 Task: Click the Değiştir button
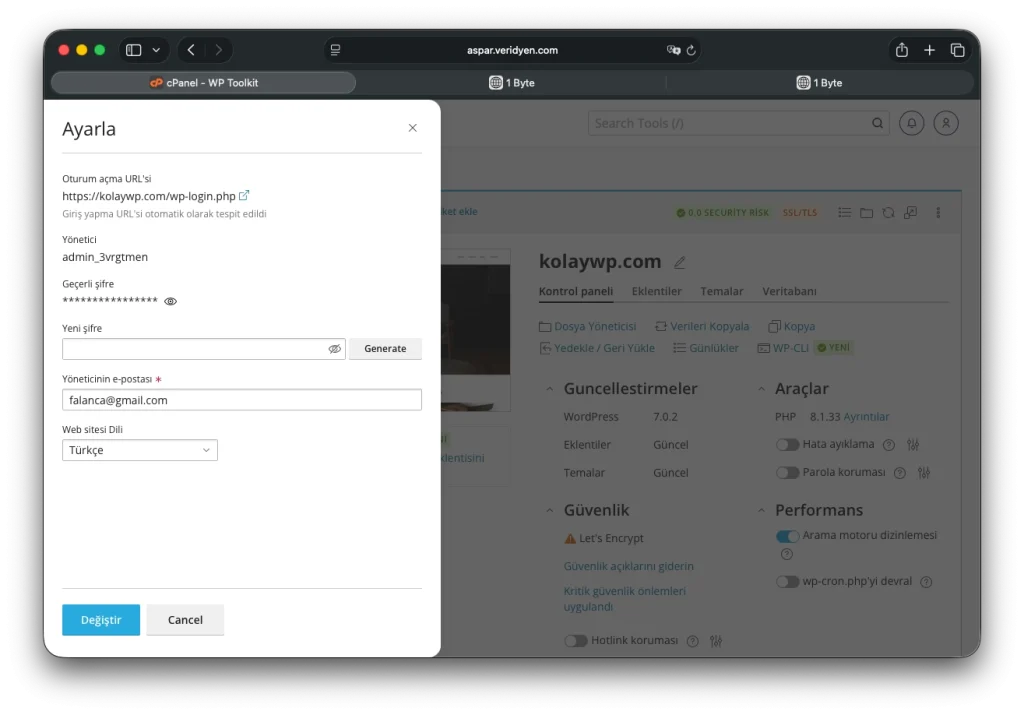pyautogui.click(x=101, y=620)
